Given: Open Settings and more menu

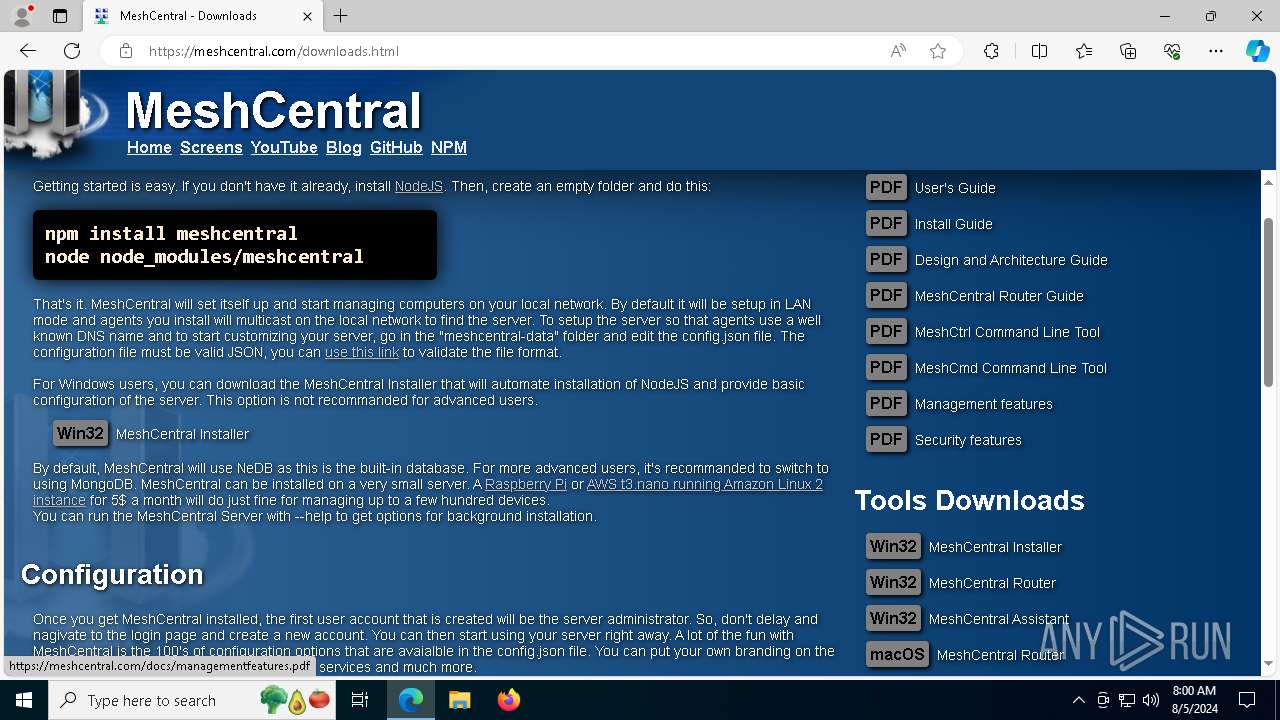Looking at the screenshot, I should point(1216,51).
